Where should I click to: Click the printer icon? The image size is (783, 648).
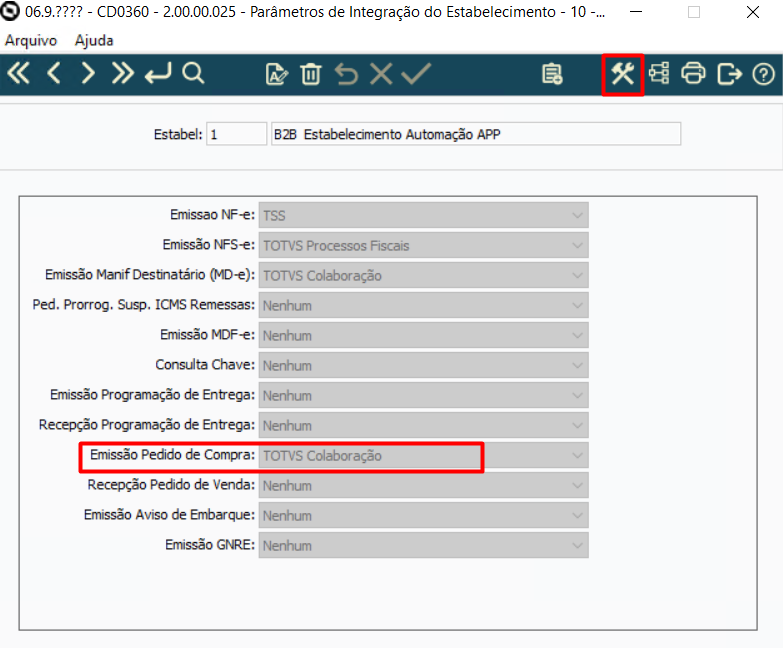tap(694, 74)
